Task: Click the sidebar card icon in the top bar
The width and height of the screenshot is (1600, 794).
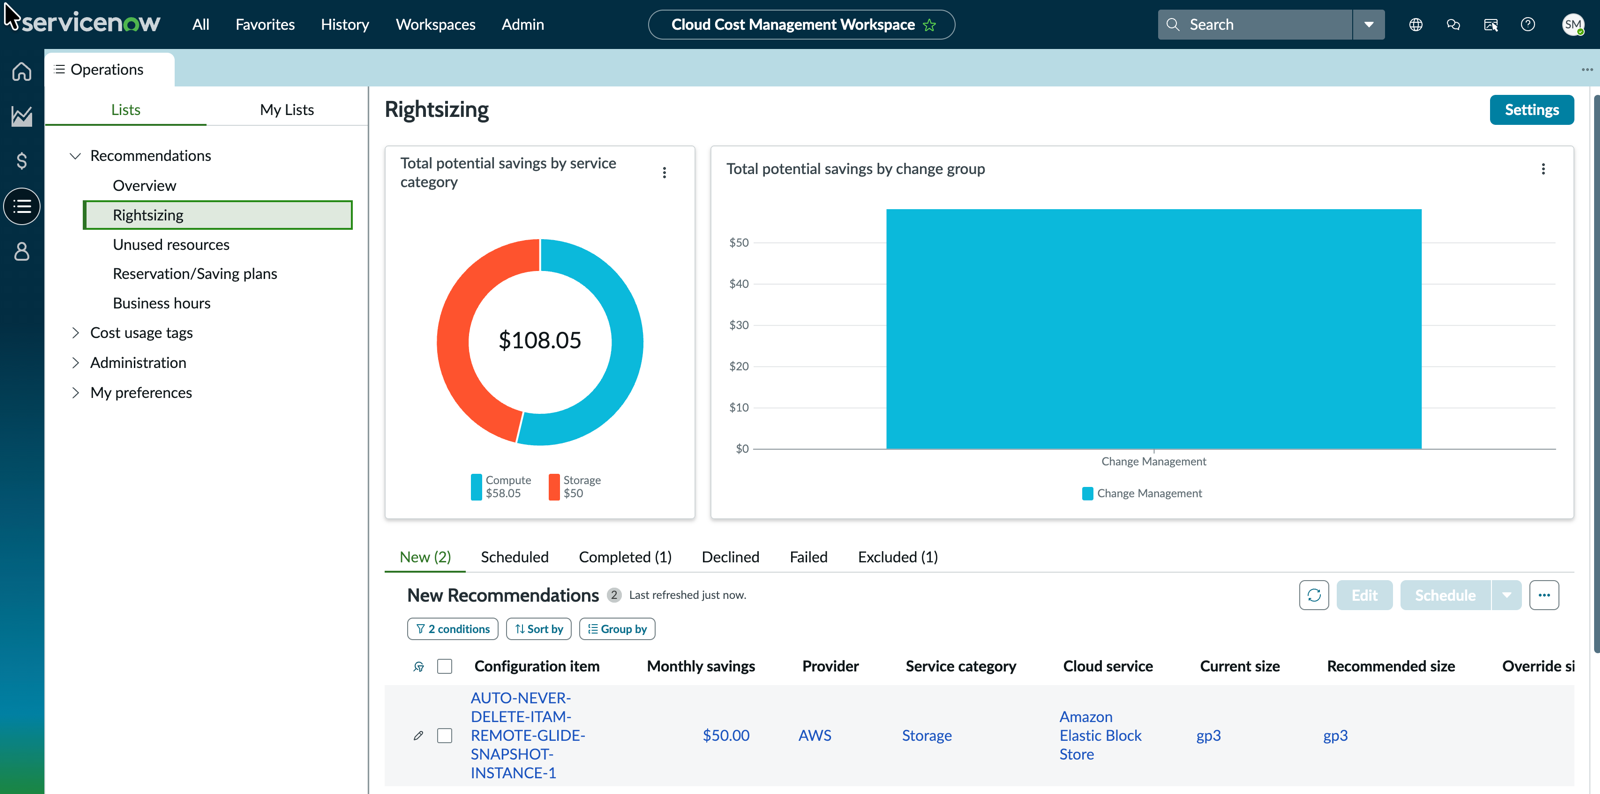Action: click(x=1491, y=24)
